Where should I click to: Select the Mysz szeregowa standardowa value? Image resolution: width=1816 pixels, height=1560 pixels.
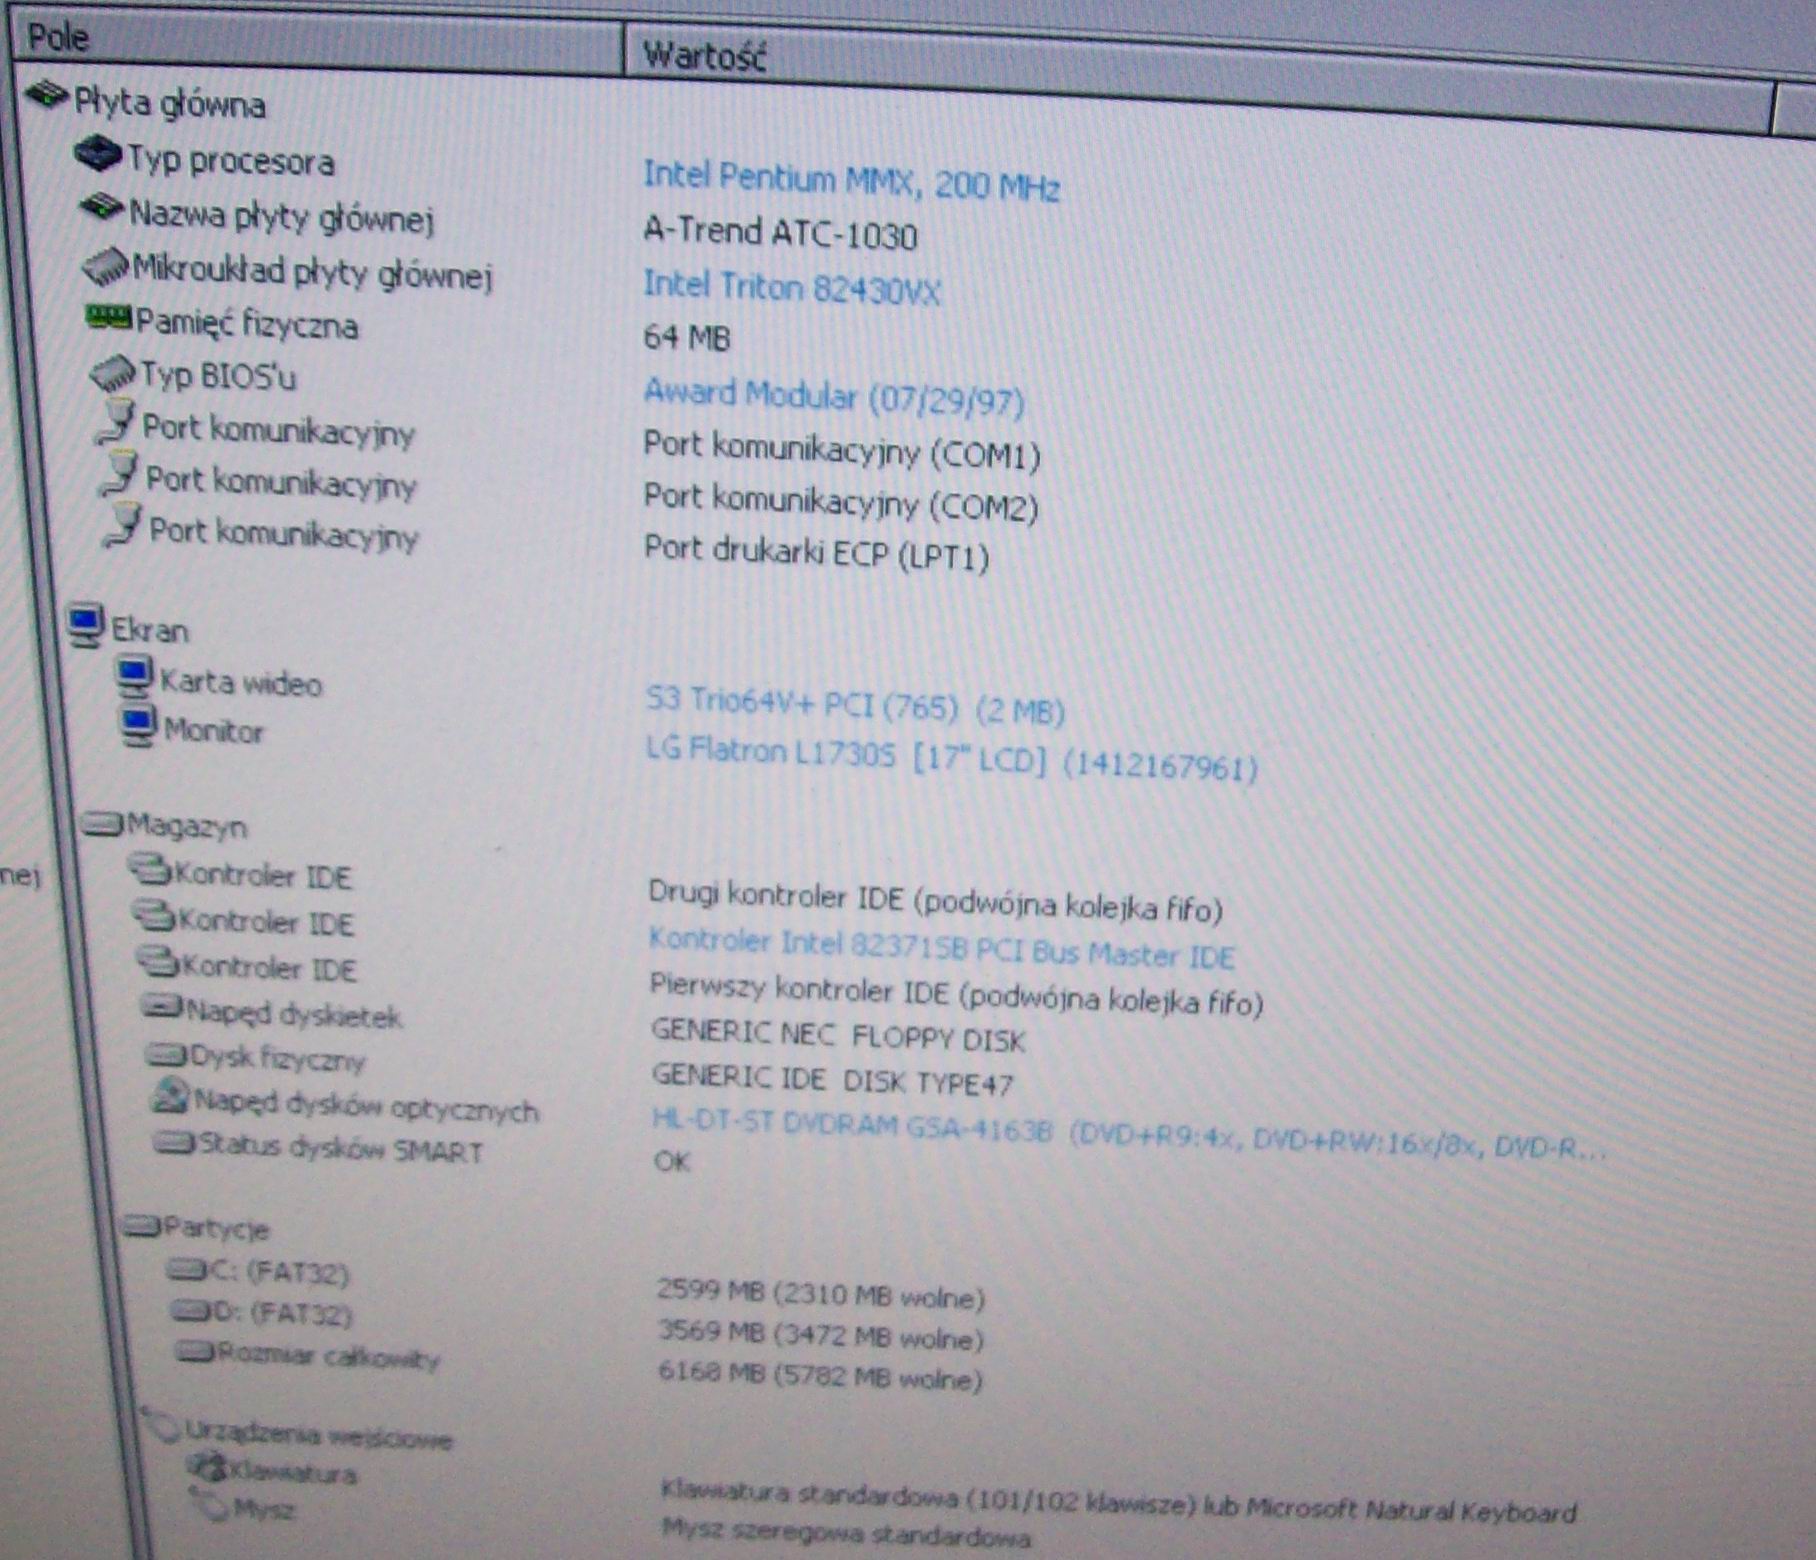pos(846,1532)
